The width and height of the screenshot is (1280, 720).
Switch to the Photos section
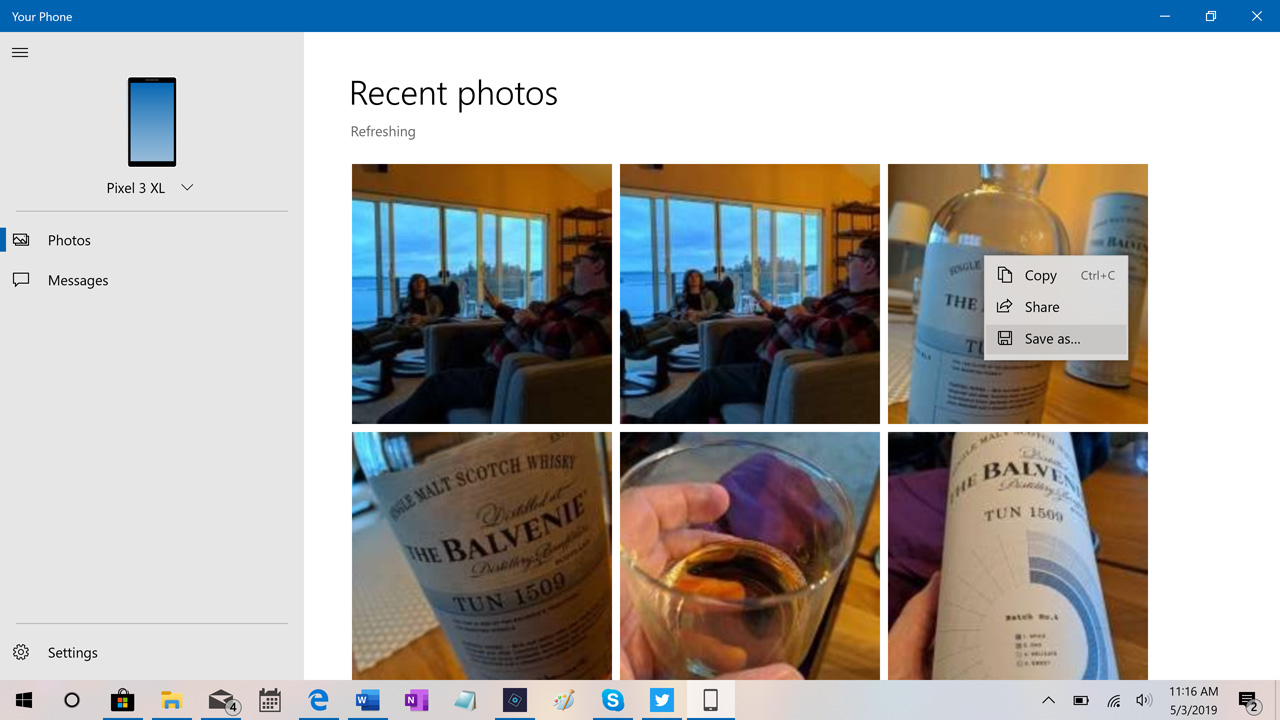pyautogui.click(x=152, y=240)
